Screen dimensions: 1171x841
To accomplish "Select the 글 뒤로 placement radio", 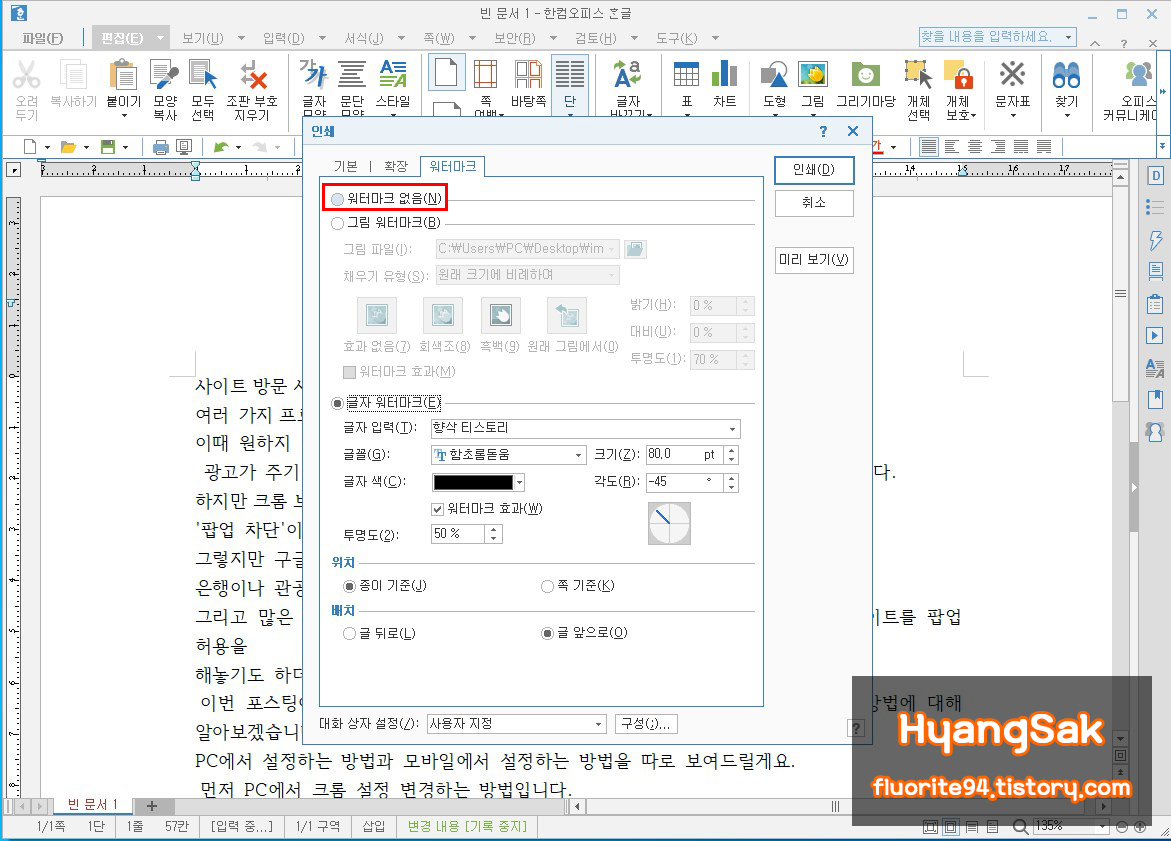I will tap(349, 633).
